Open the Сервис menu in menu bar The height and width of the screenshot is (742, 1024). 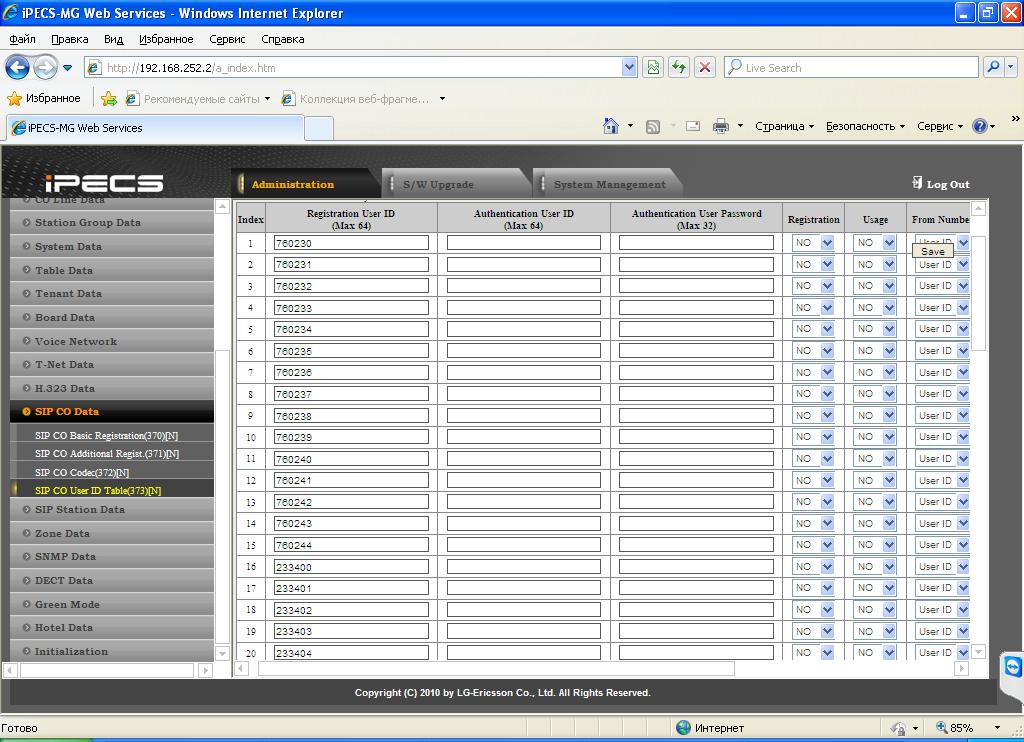coord(227,39)
